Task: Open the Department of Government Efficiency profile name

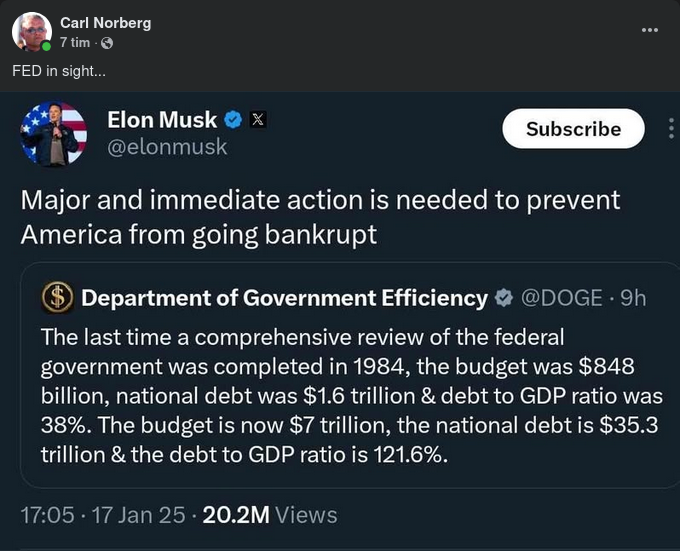Action: point(284,298)
